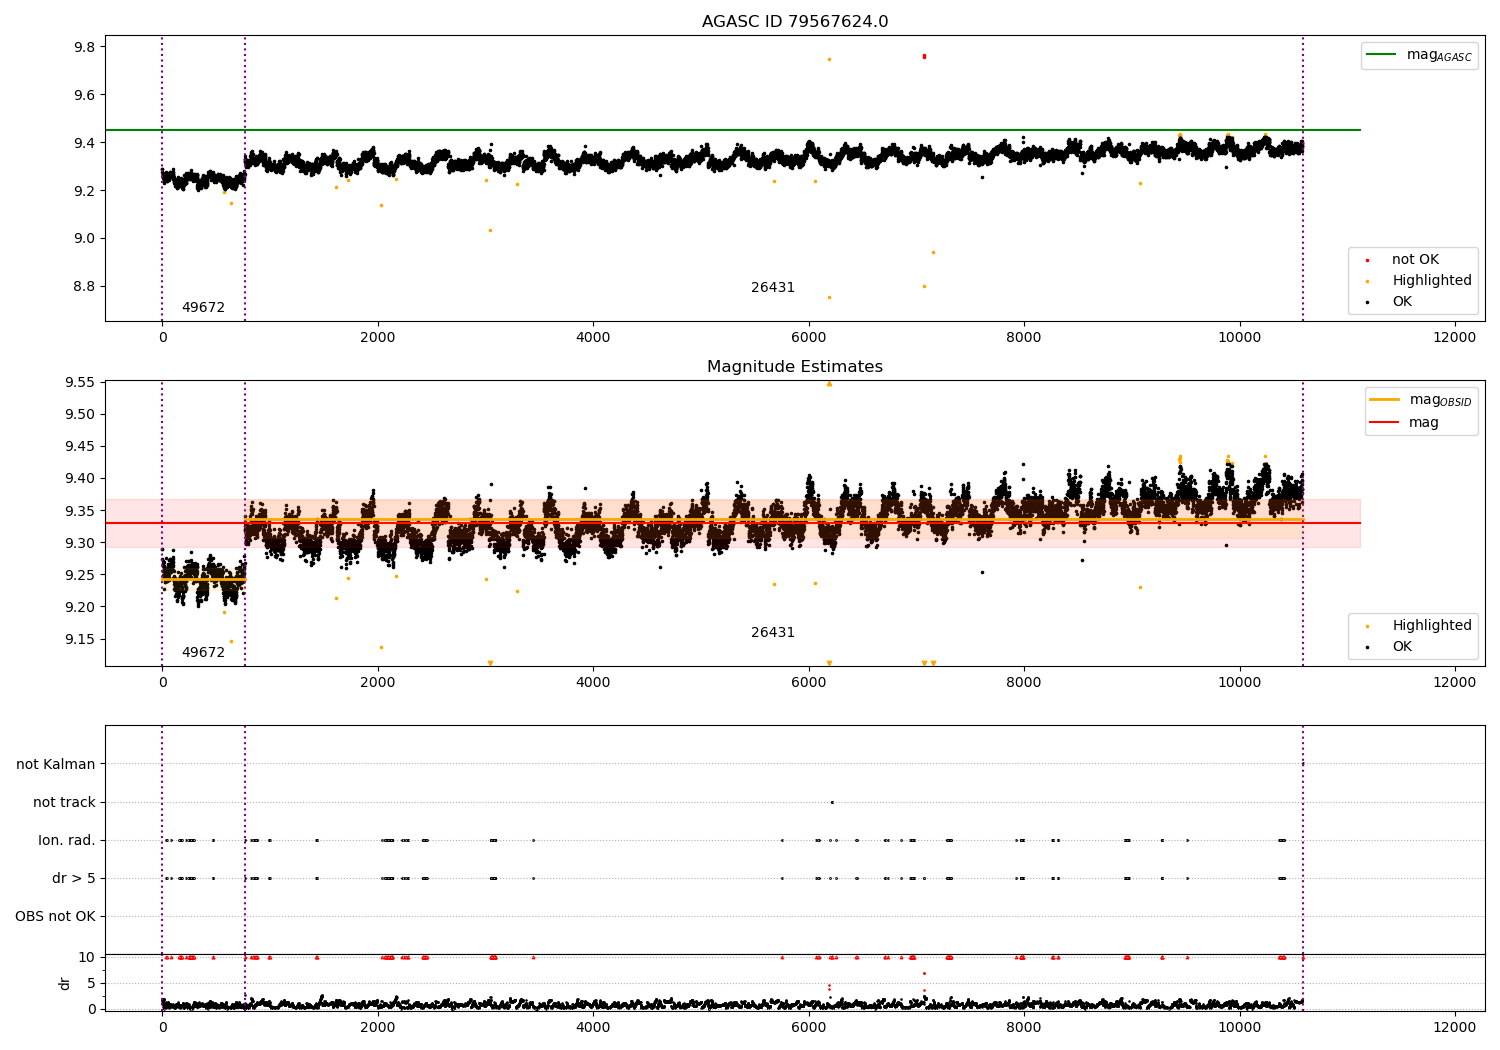Click the 9.2 y-tick in top panel
This screenshot has height=1050, width=1500.
tap(84, 191)
